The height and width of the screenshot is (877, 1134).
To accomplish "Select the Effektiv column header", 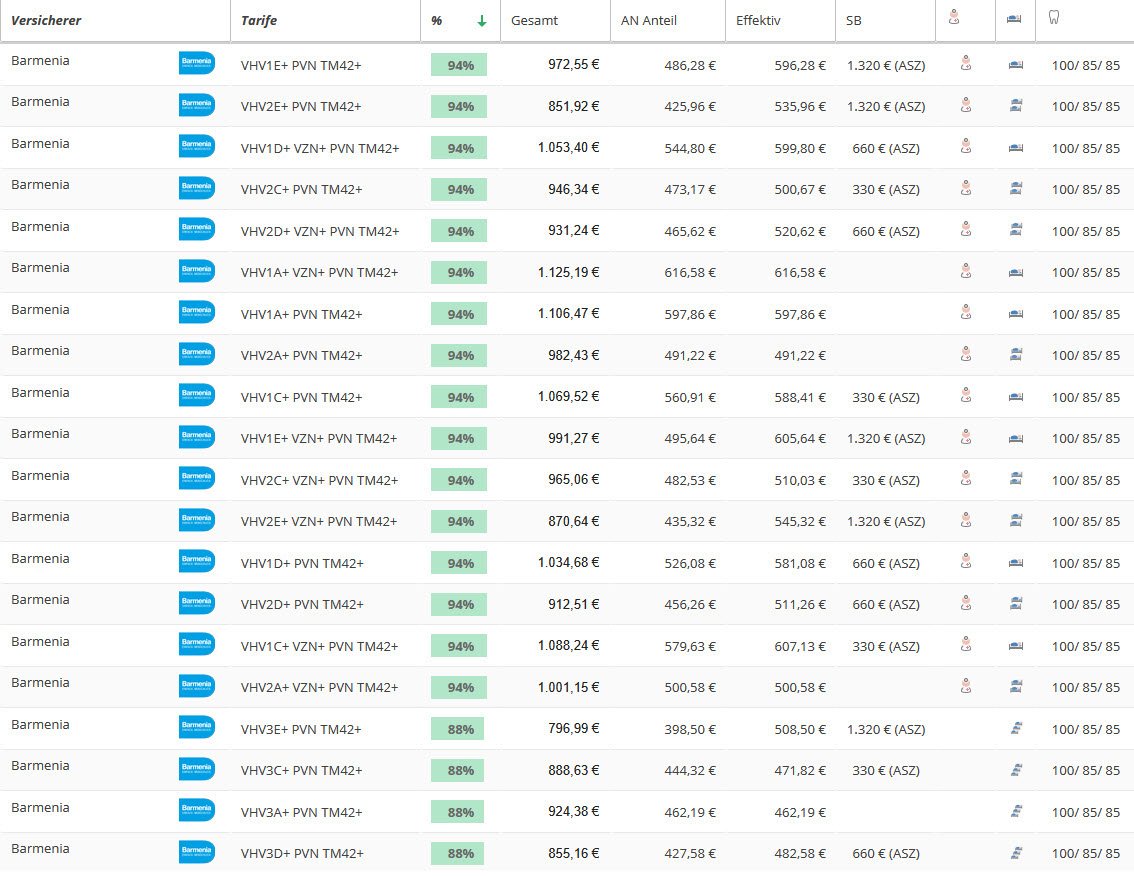I will click(758, 21).
